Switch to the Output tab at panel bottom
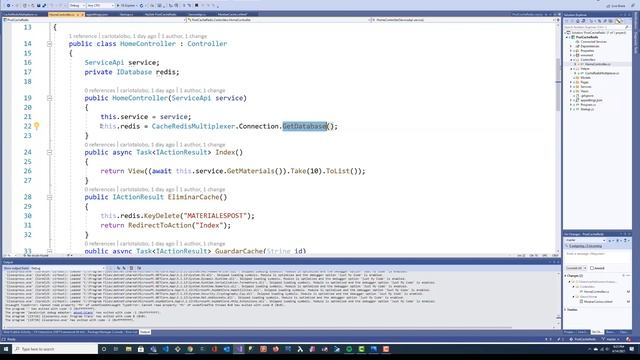 145,332
